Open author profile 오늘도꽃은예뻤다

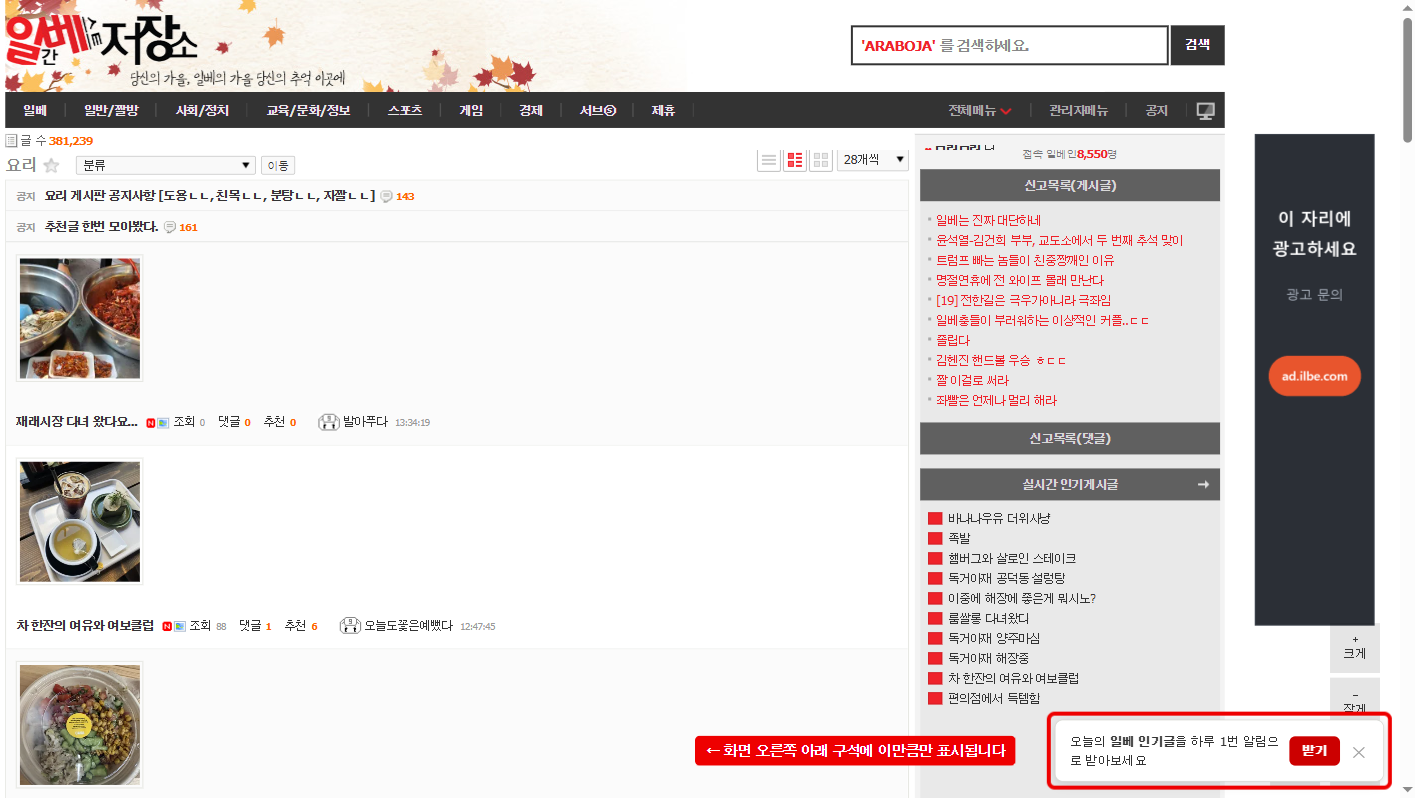click(408, 625)
